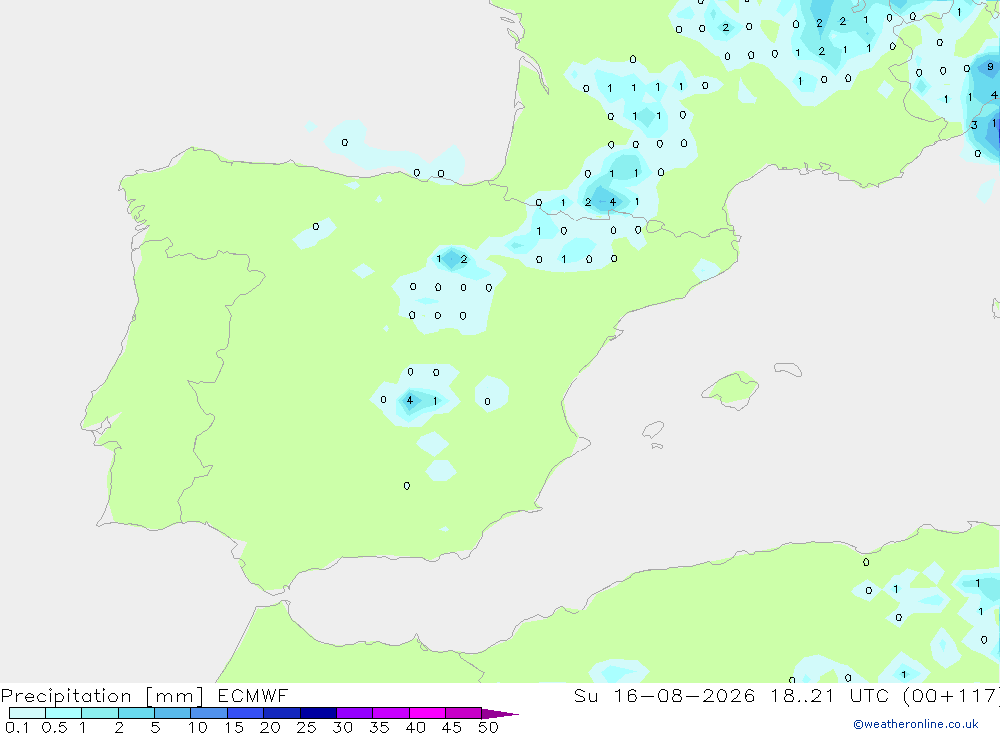The height and width of the screenshot is (733, 1000).
Task: Select the 1–2 mm legend color swatch
Action: [x=100, y=713]
